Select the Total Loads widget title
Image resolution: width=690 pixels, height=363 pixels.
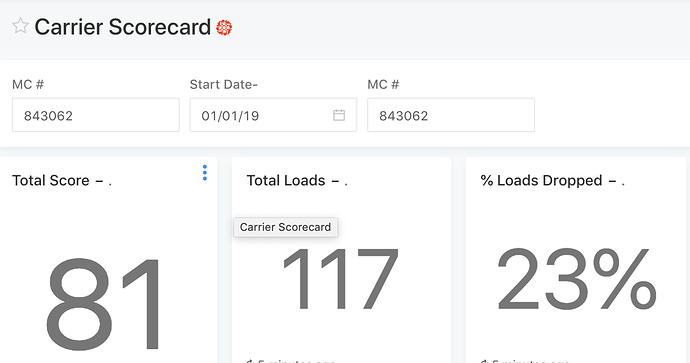(297, 180)
